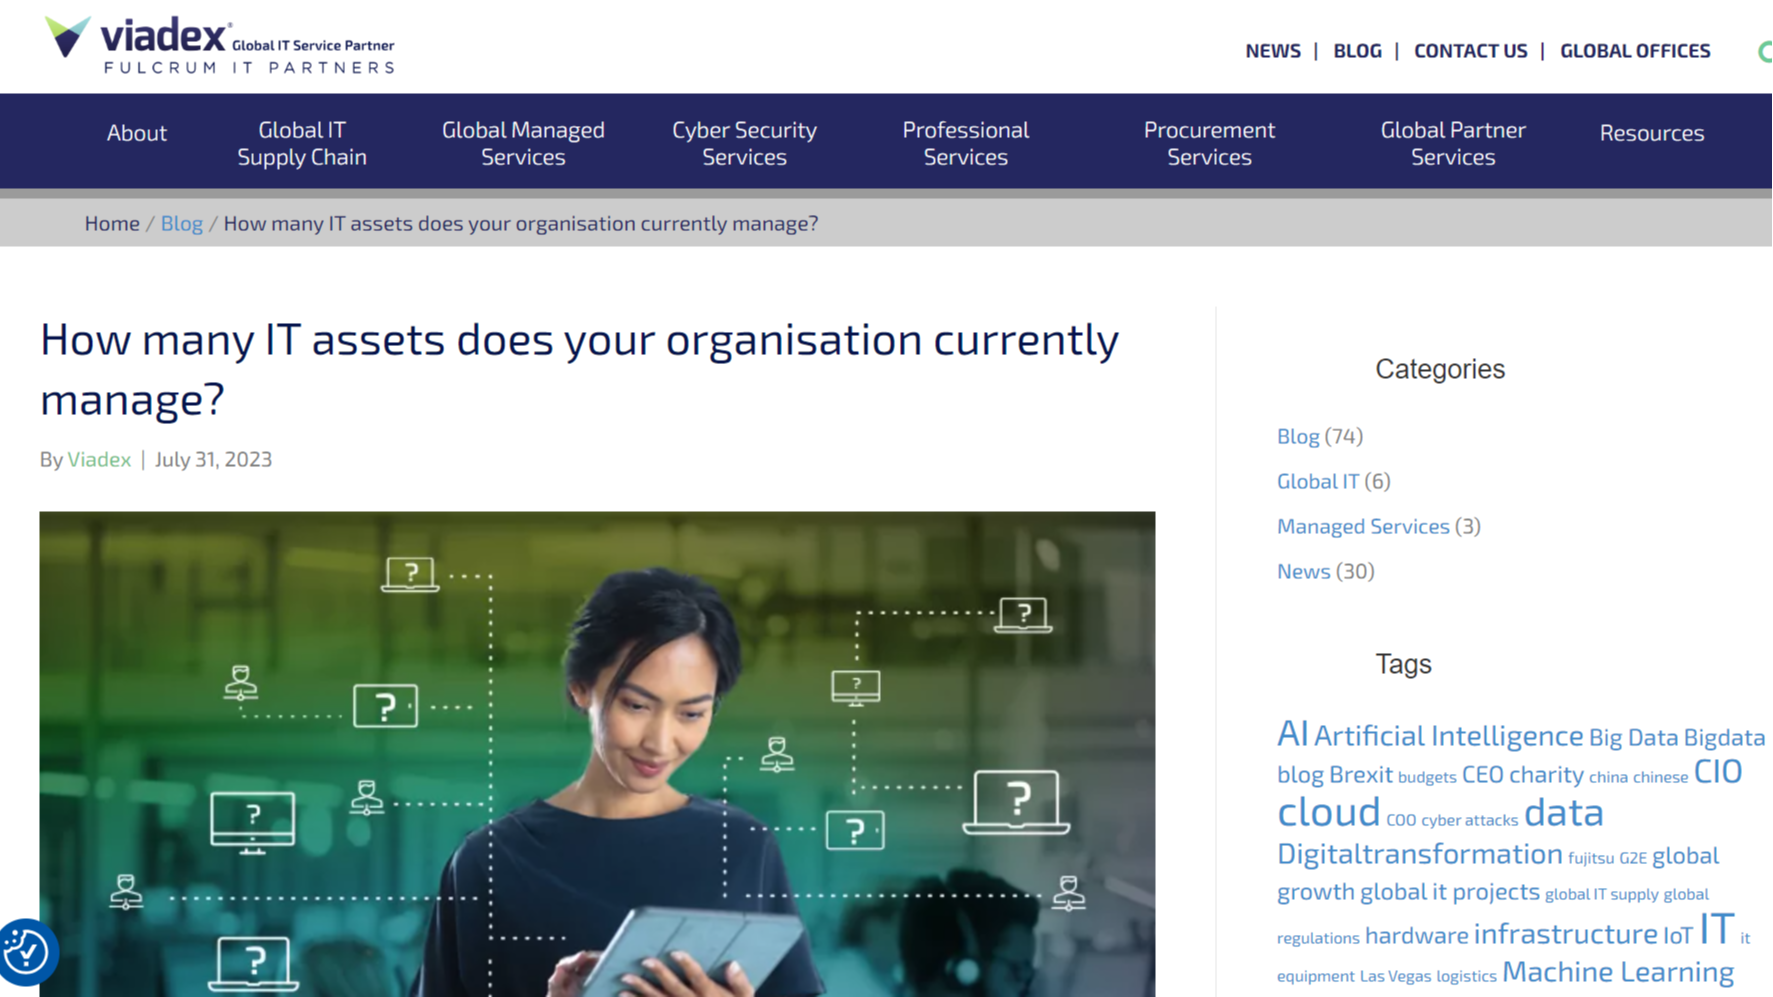This screenshot has width=1773, height=997.
Task: Select the Brexit tag
Action: (x=1361, y=775)
